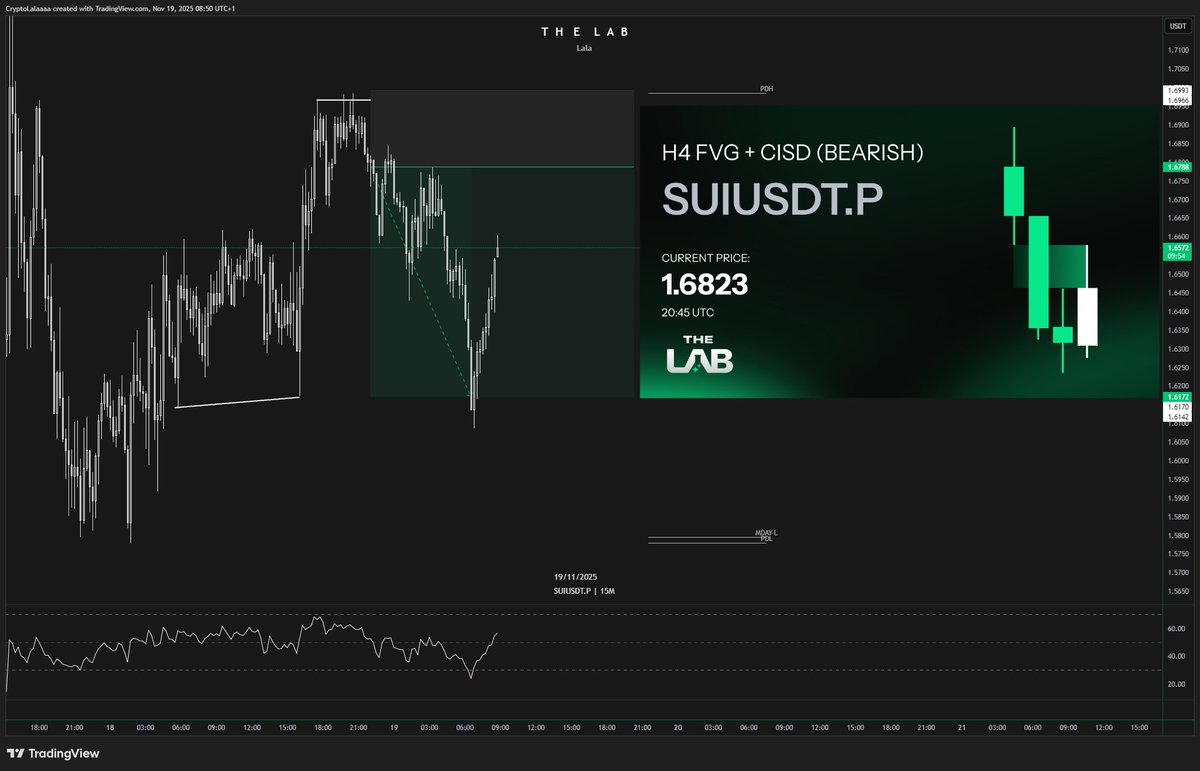Click the date 21 on the time axis
The height and width of the screenshot is (771, 1200).
pyautogui.click(x=961, y=728)
